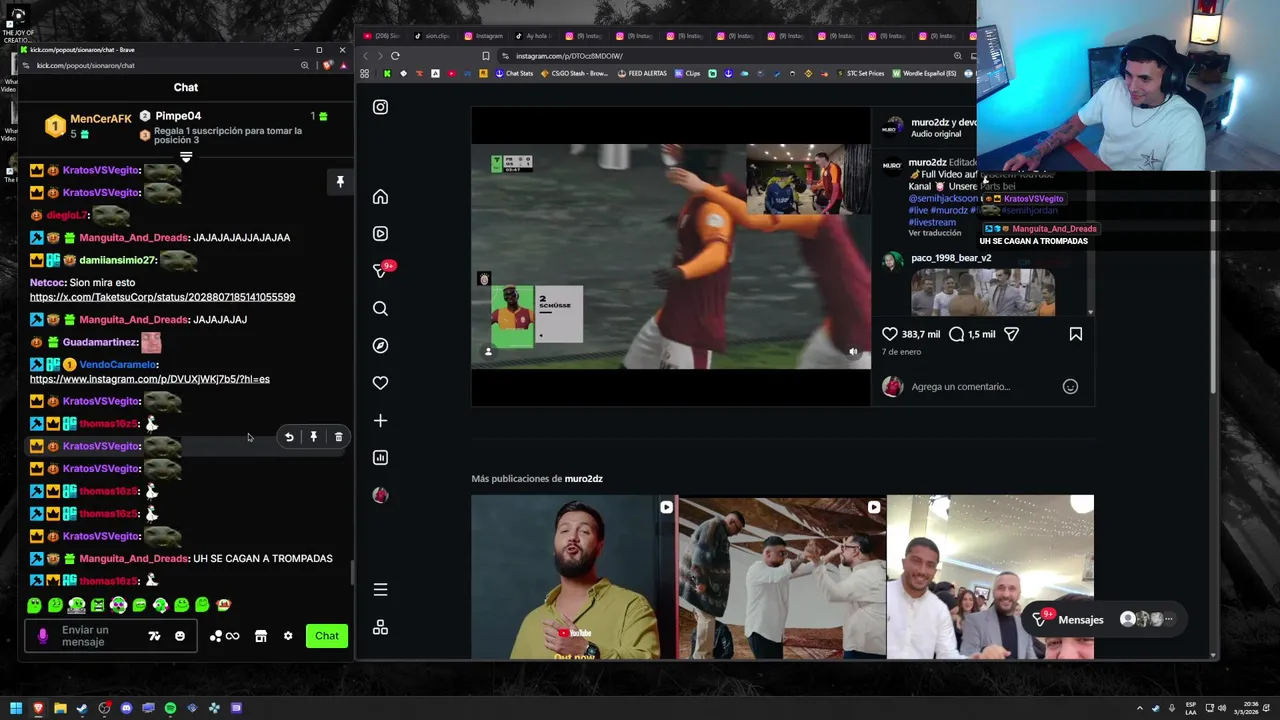Go to Instagram home in sidebar
This screenshot has height=720, width=1280.
pyautogui.click(x=380, y=197)
